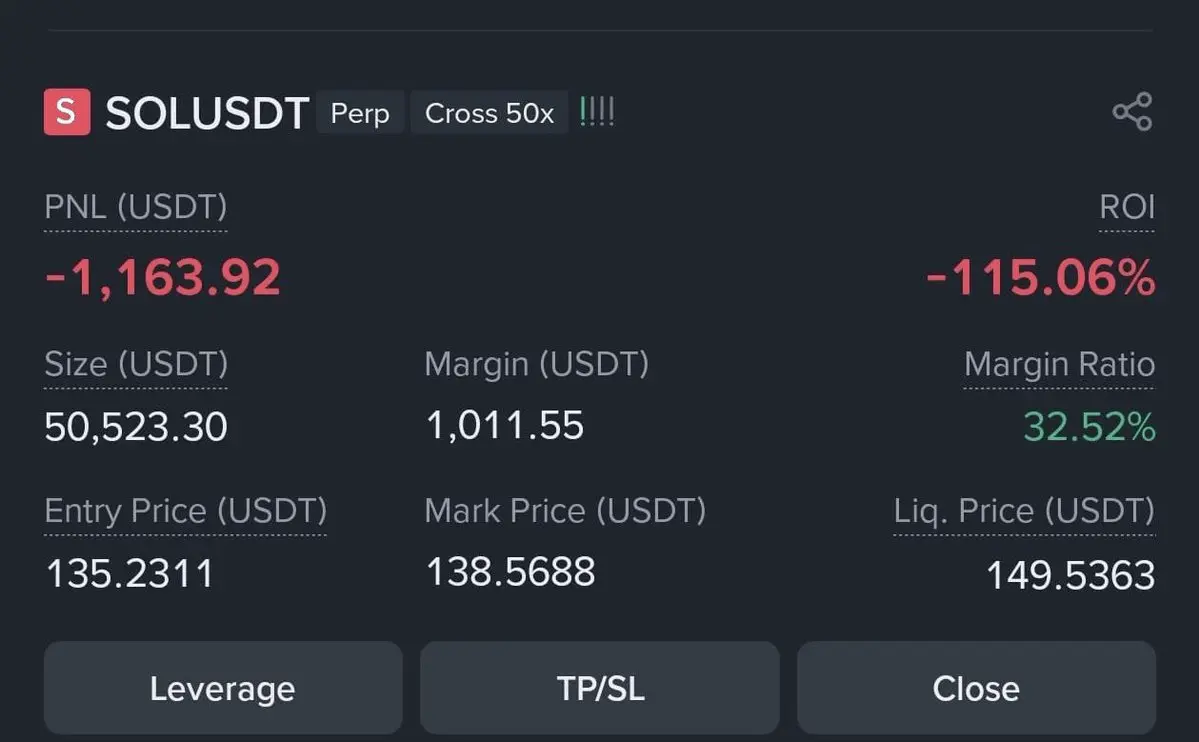The width and height of the screenshot is (1199, 742).
Task: Tap Entry Price (USDT) label
Action: click(186, 511)
